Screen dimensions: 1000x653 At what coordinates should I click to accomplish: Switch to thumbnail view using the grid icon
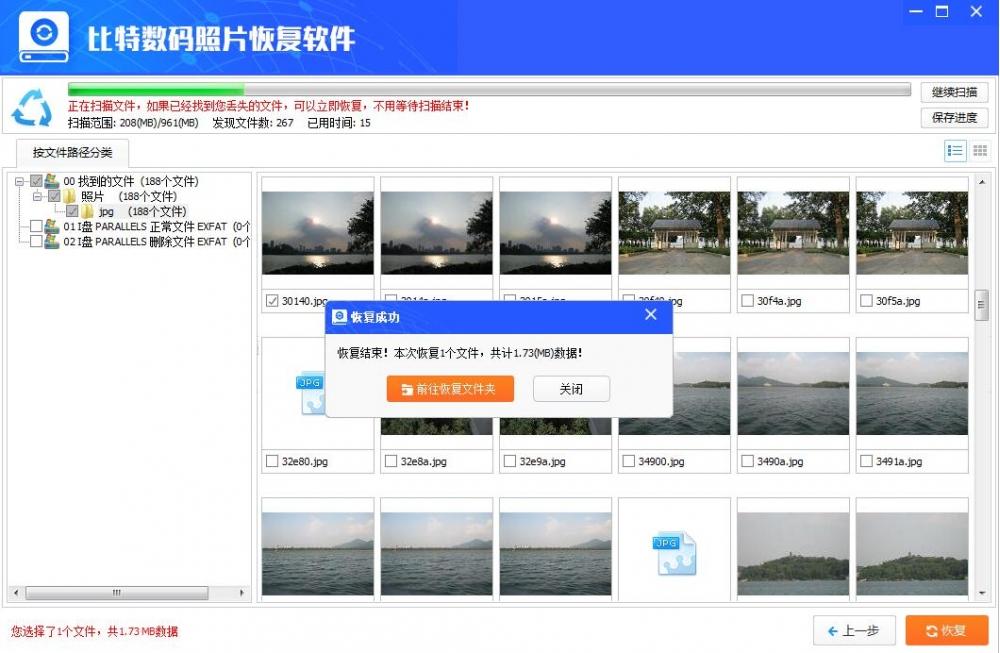click(x=978, y=150)
